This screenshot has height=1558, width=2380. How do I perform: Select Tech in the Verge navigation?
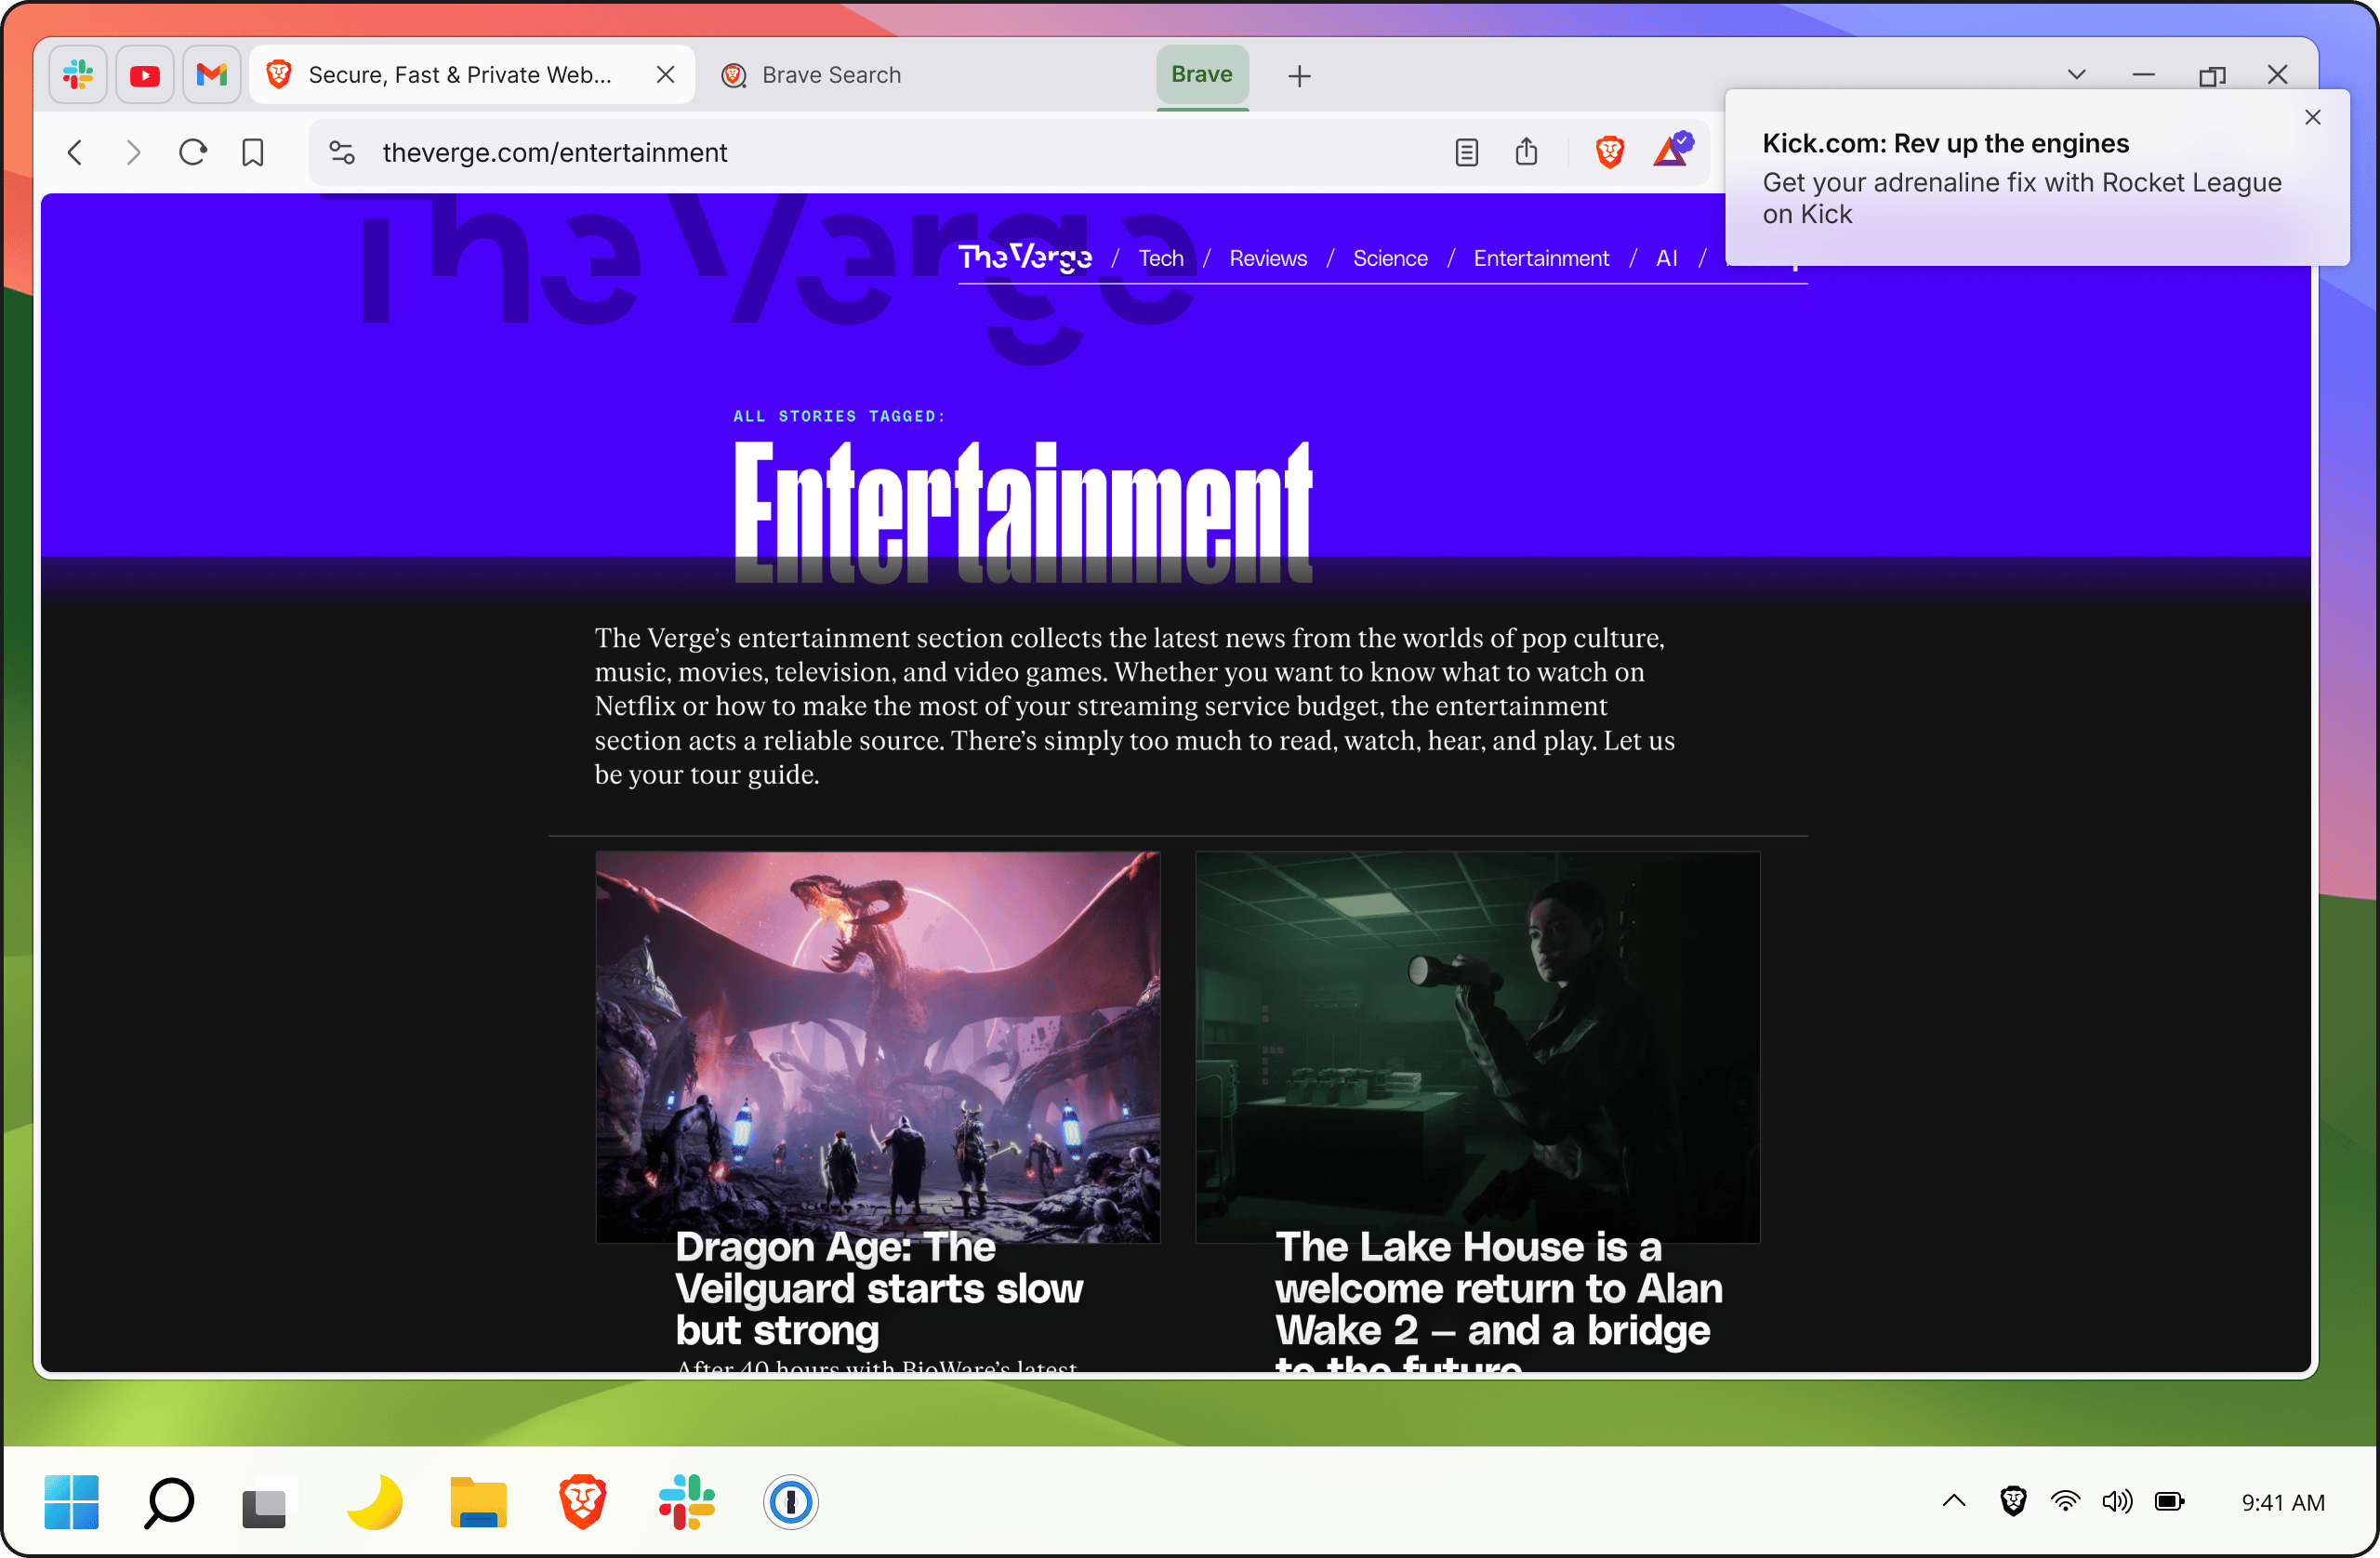pos(1160,258)
